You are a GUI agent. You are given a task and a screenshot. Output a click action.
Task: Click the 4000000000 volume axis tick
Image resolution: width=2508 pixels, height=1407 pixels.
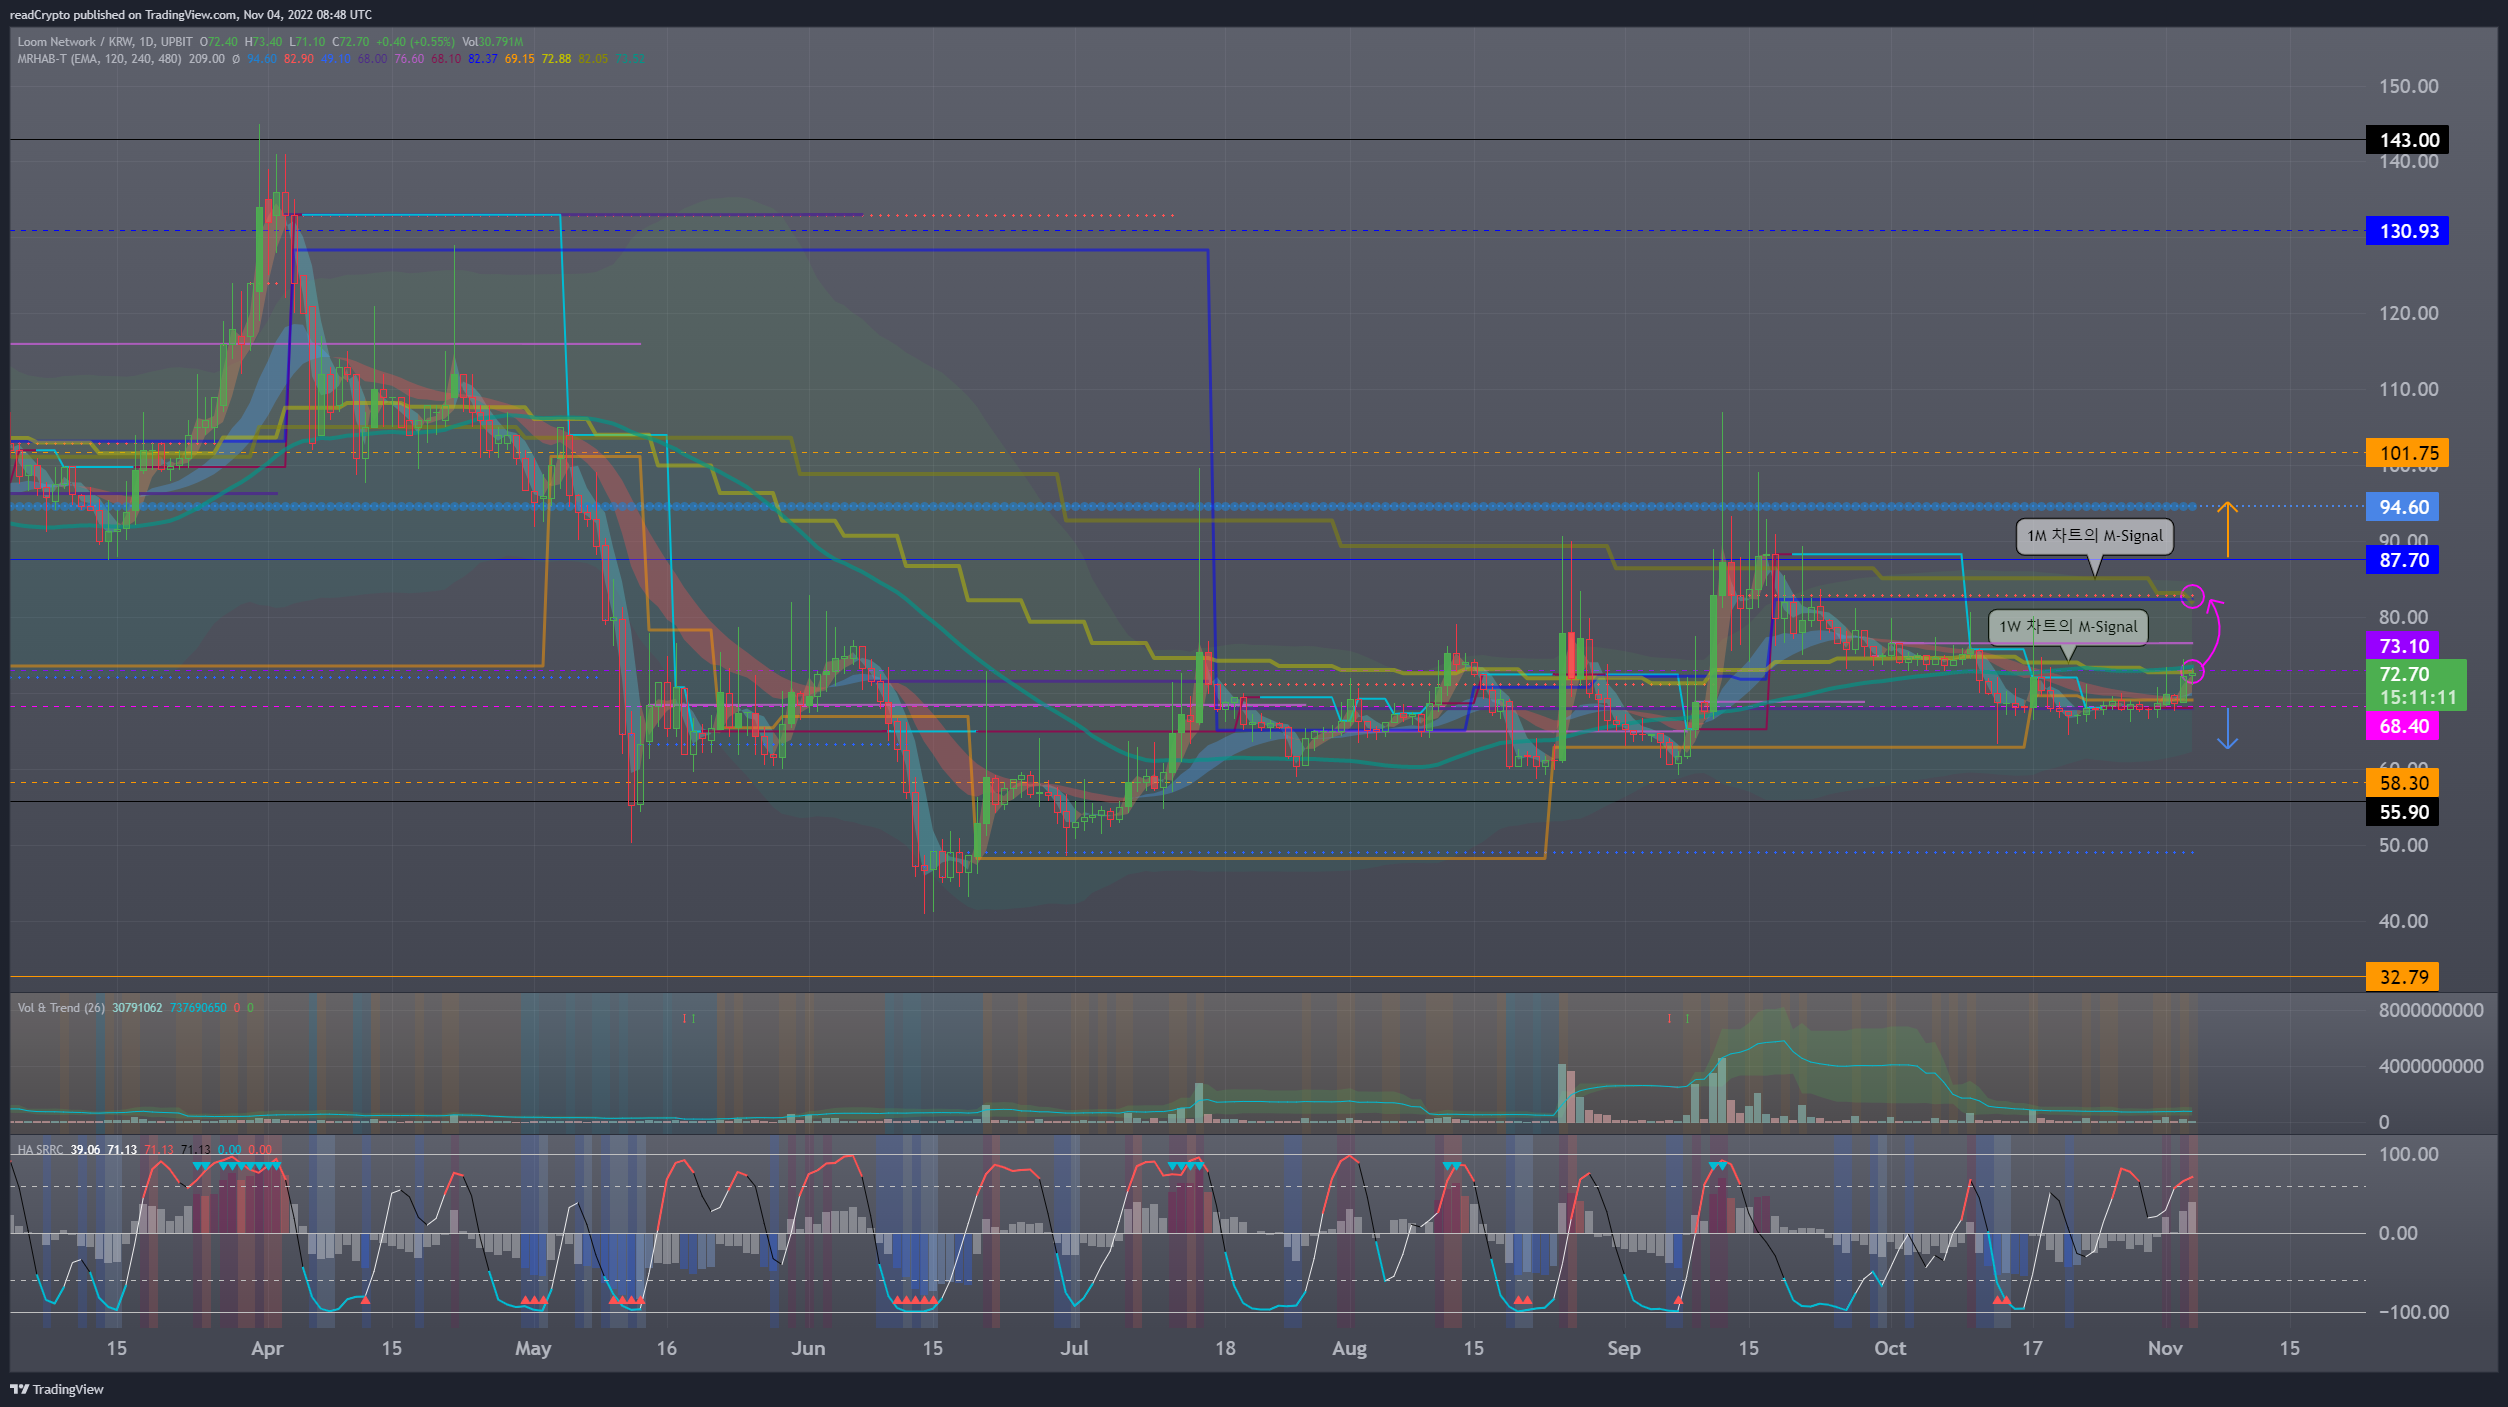pyautogui.click(x=2430, y=1066)
